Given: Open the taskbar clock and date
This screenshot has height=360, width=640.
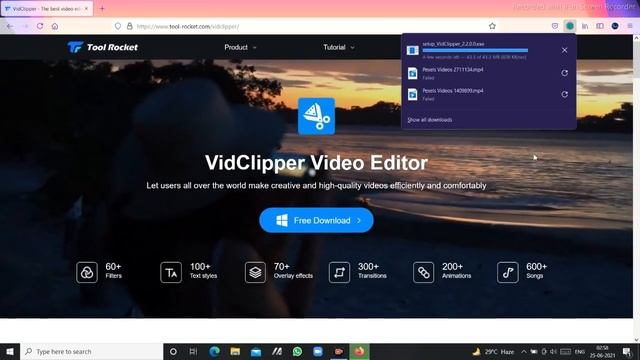Looking at the screenshot, I should click(602, 351).
